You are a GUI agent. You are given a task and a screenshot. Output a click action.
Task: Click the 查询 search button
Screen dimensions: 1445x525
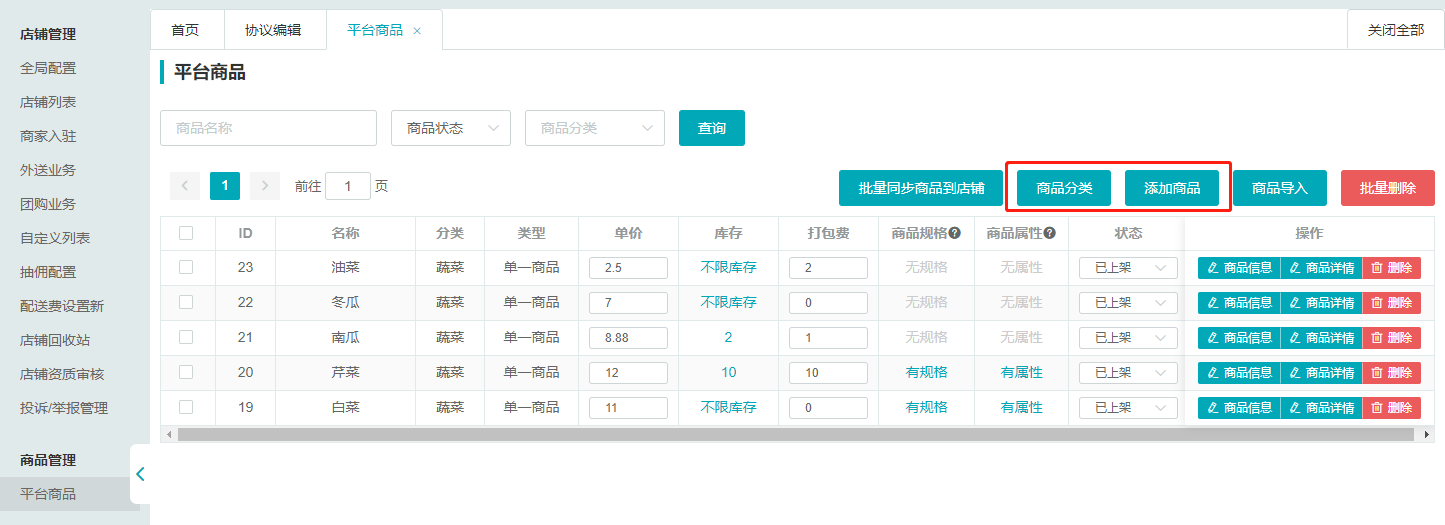point(712,128)
